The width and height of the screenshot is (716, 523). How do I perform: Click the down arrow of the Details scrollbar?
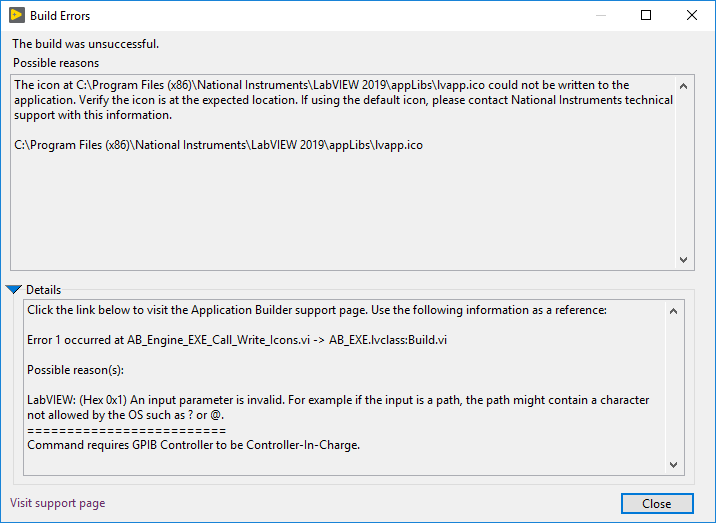point(673,465)
